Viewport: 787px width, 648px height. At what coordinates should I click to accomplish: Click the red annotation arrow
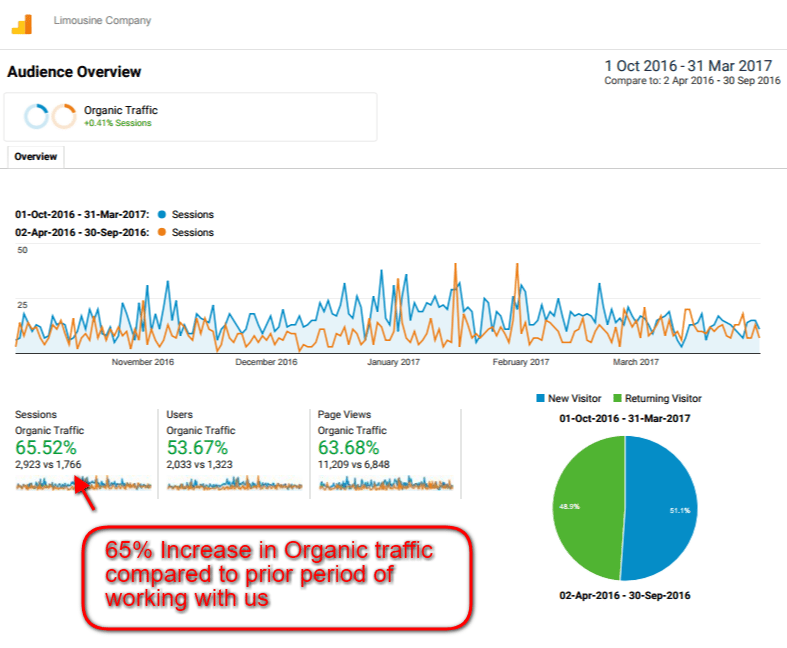tap(87, 493)
